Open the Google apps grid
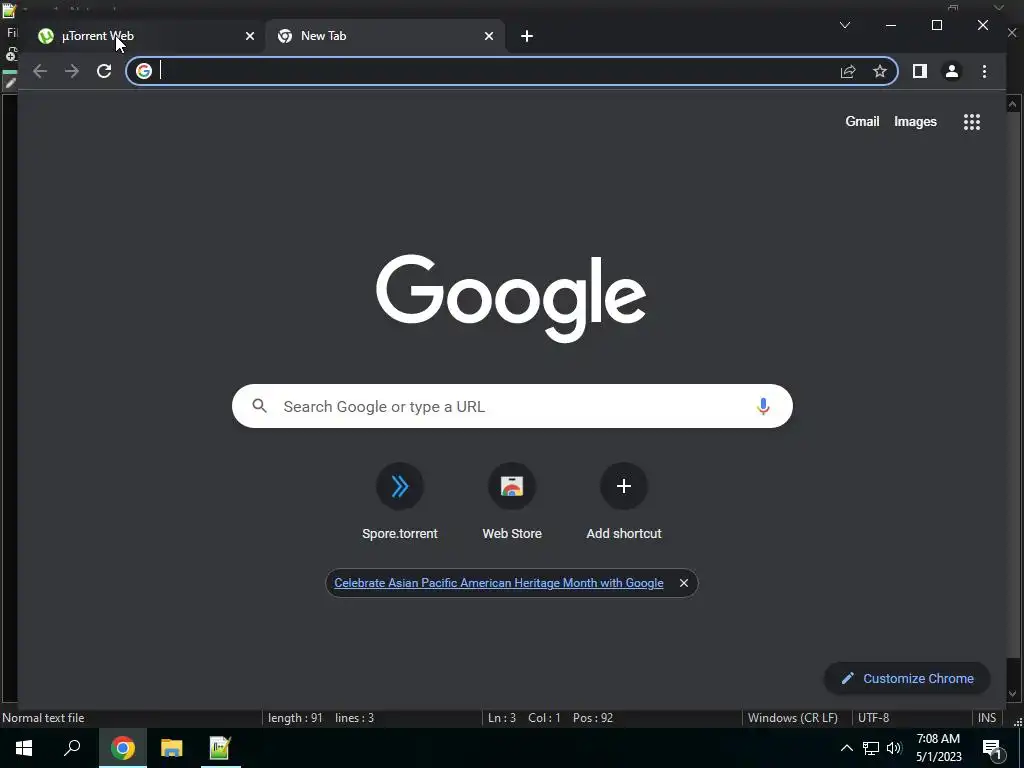Screen dimensions: 1024x768 972,122
